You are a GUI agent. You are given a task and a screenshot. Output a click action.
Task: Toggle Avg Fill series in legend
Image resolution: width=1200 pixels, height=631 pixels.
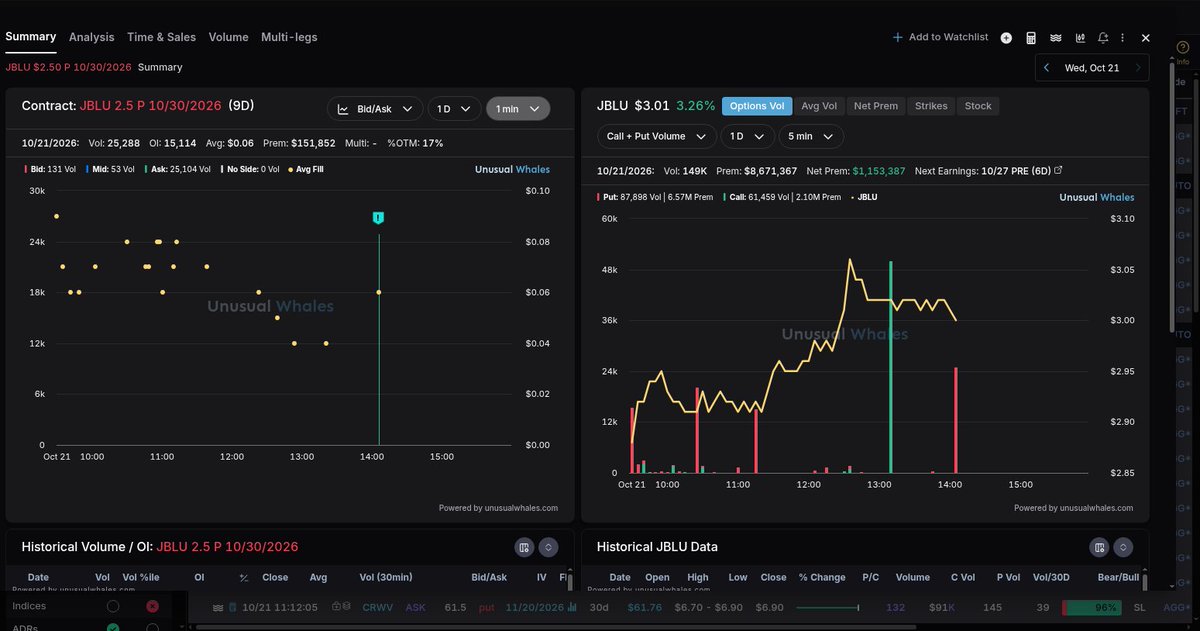(x=306, y=169)
